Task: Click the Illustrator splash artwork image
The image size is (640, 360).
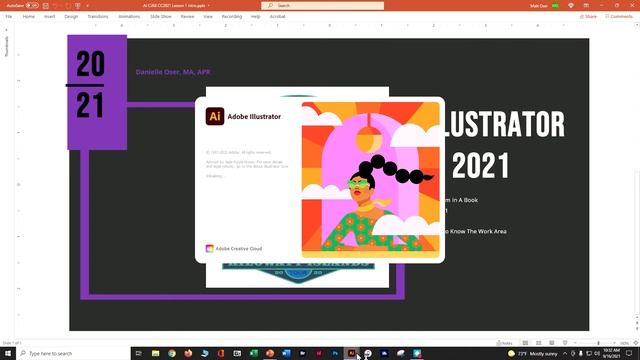Action: [371, 180]
